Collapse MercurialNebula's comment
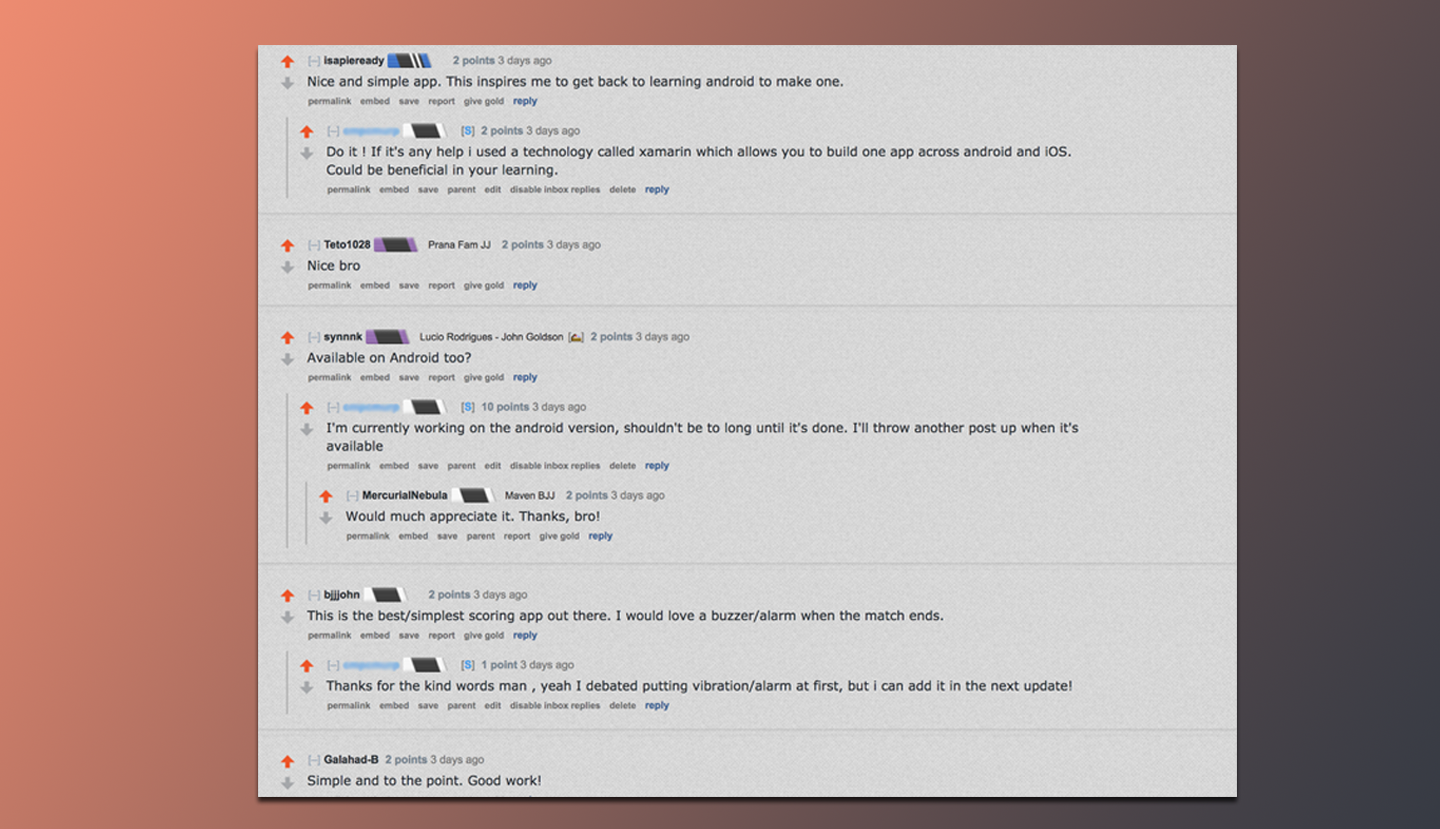The height and width of the screenshot is (829, 1440). [352, 496]
